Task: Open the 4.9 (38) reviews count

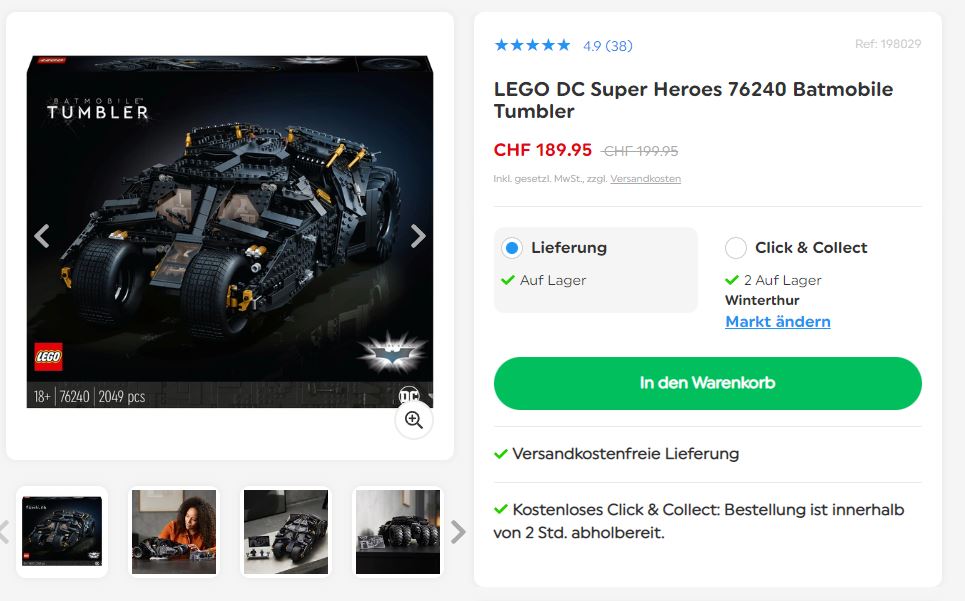Action: (607, 46)
